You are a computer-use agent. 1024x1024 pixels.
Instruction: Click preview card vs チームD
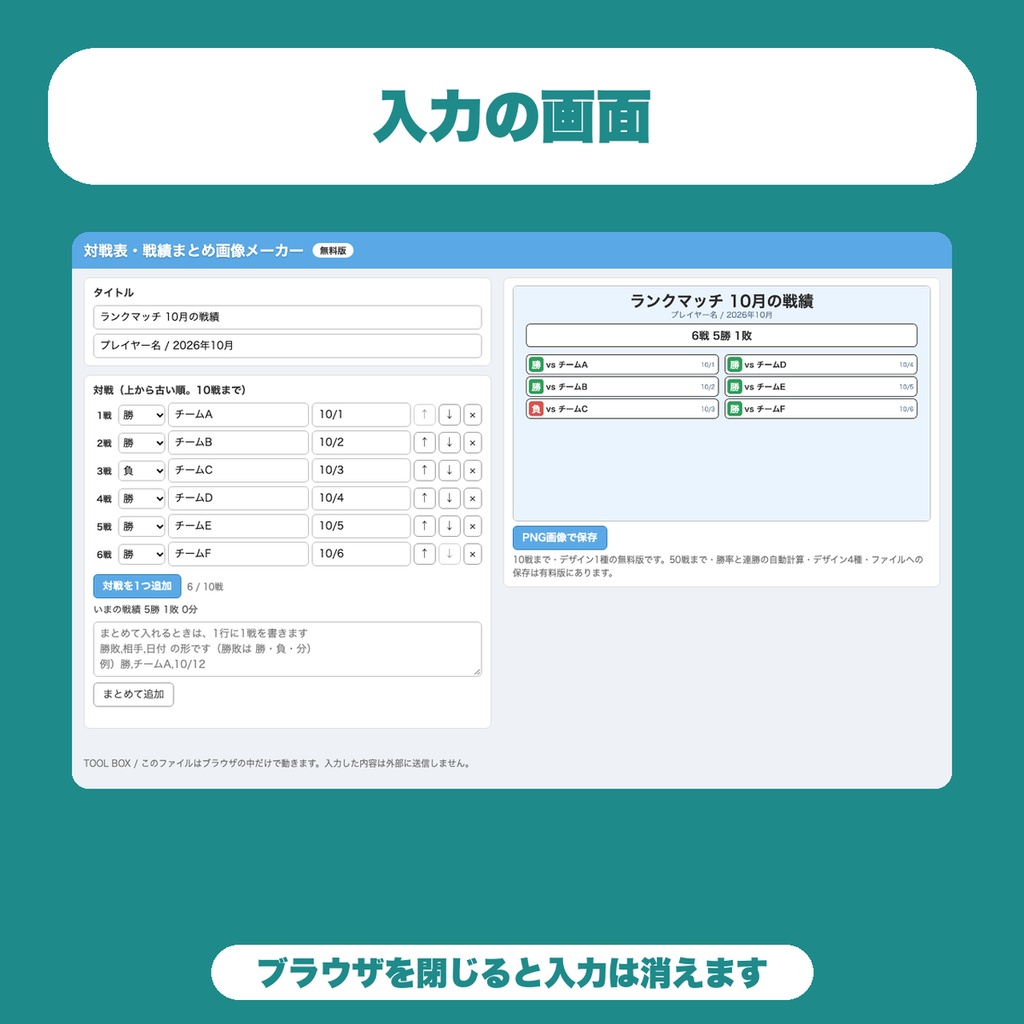821,364
